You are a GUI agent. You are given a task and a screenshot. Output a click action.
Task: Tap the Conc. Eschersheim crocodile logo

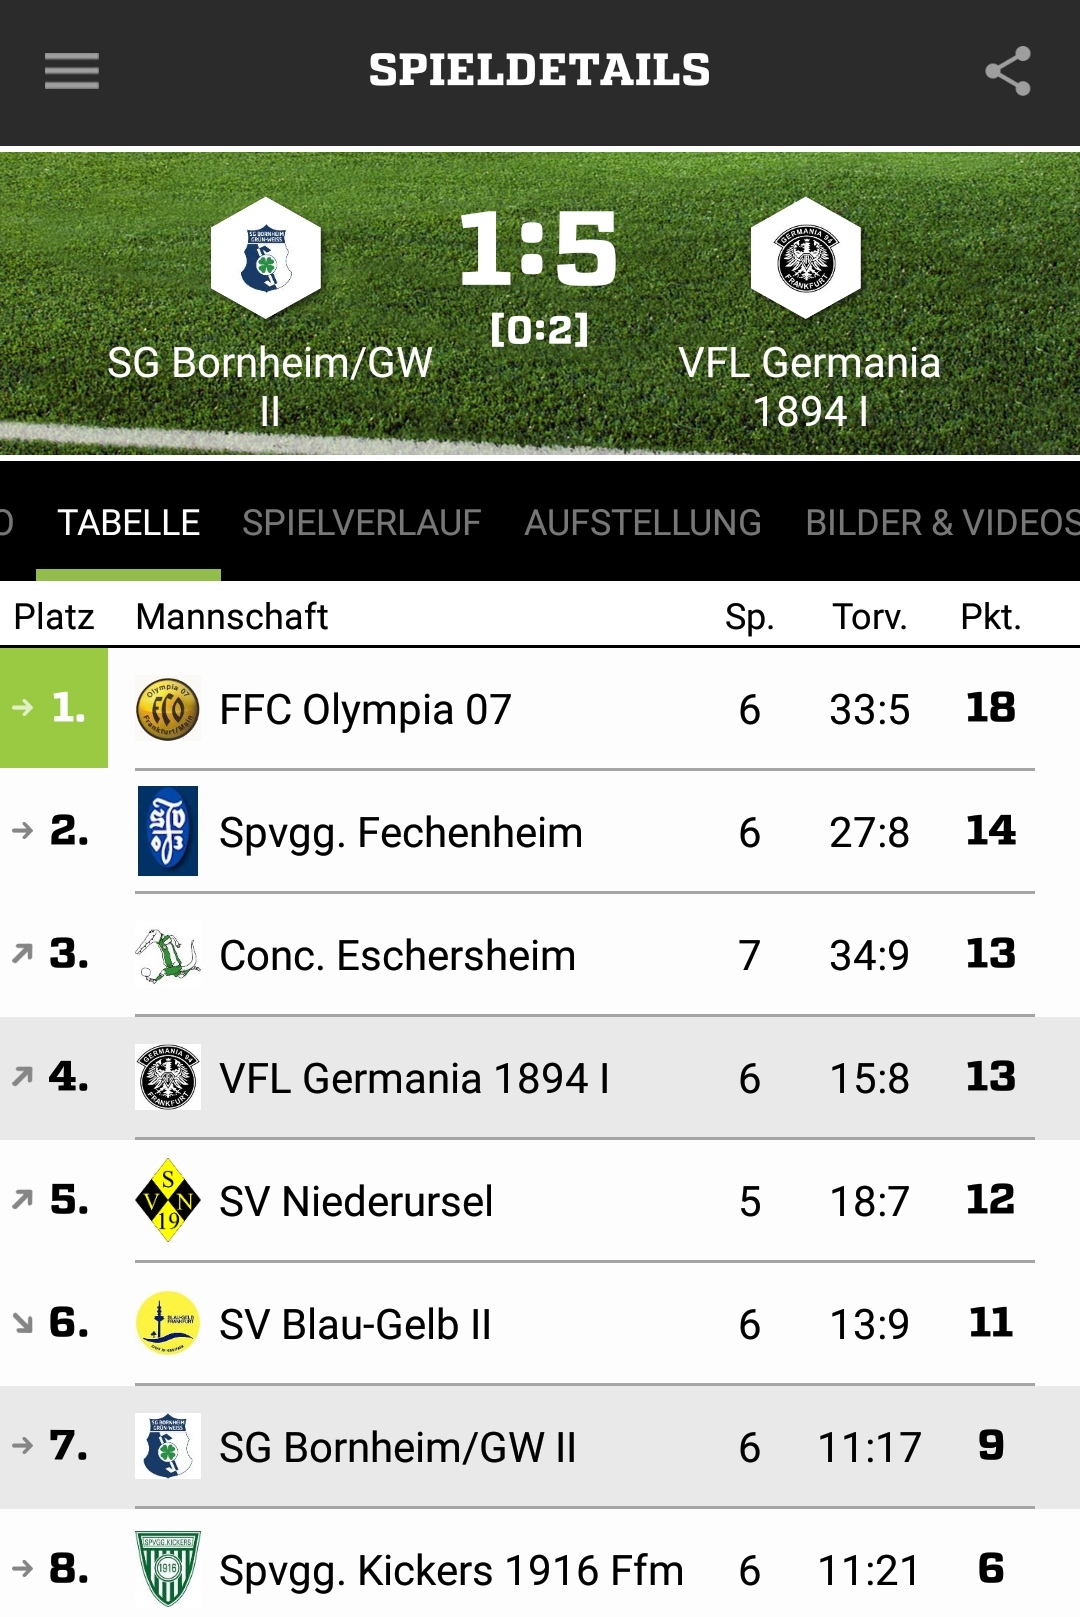coord(168,954)
